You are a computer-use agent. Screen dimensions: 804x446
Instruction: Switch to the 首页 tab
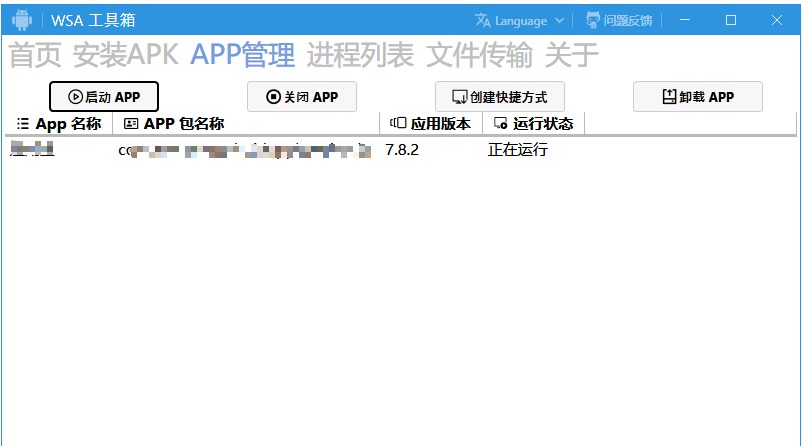35,55
